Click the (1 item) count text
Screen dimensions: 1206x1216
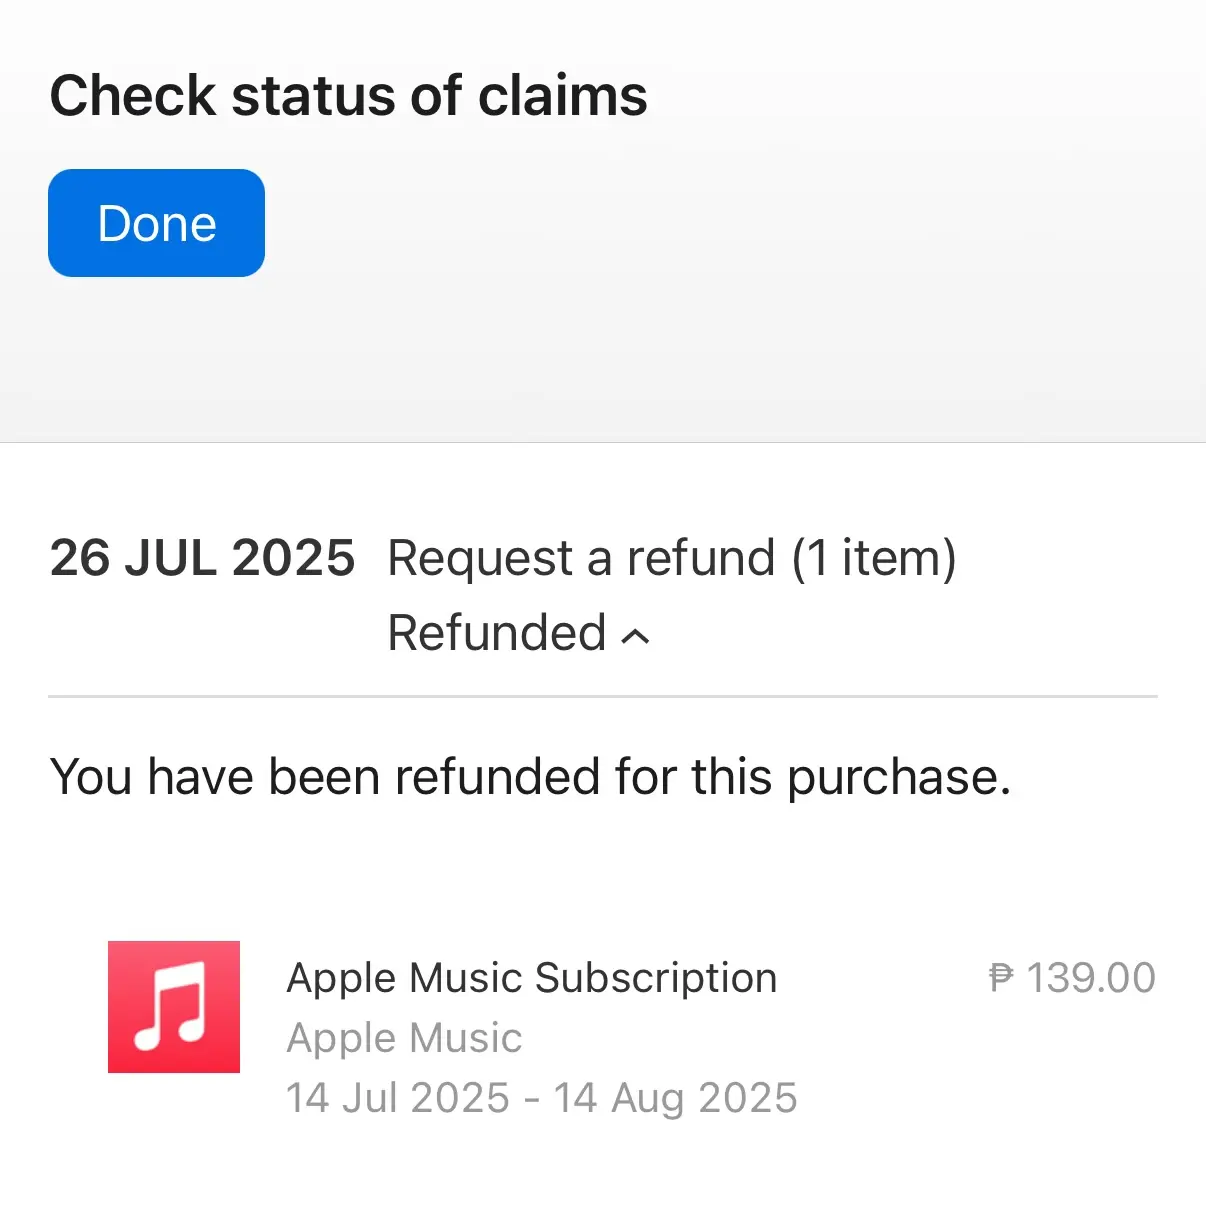874,559
